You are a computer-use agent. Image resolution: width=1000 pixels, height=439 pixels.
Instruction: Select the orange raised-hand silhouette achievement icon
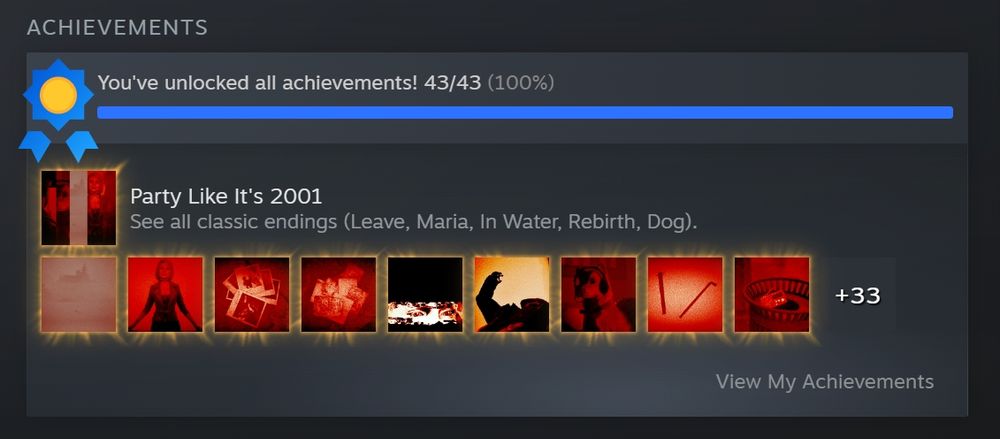click(512, 294)
